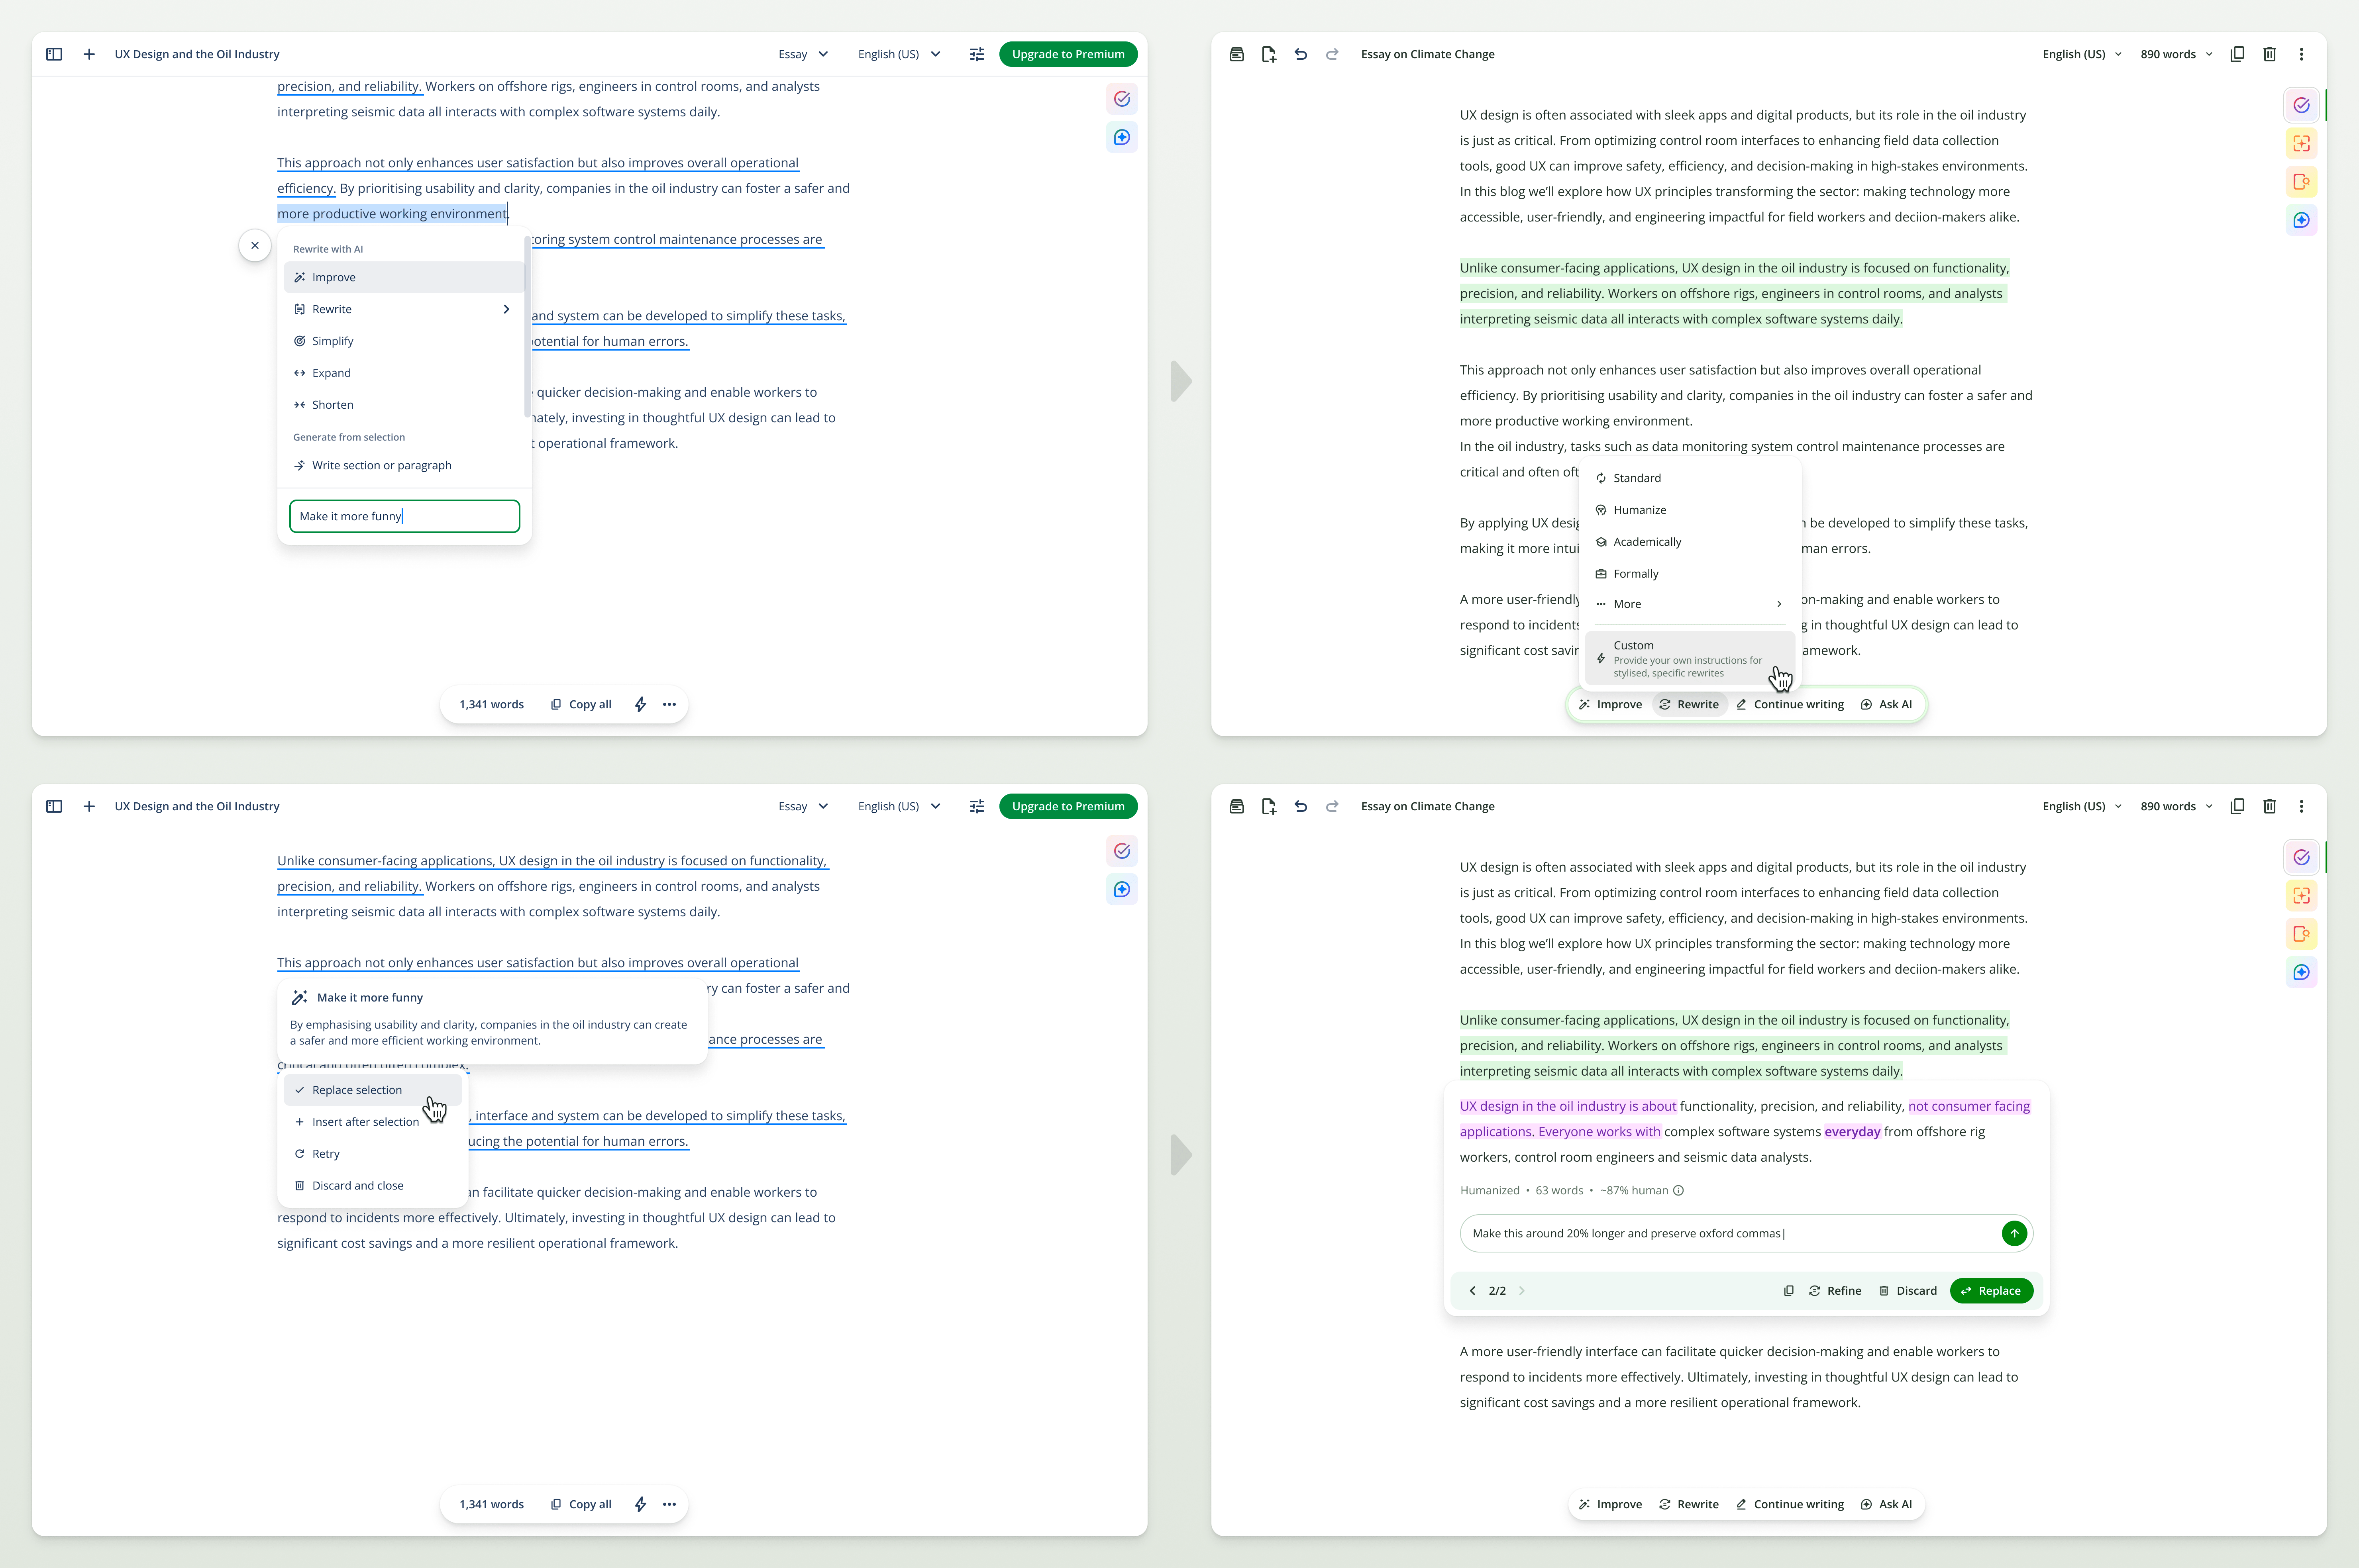Screen dimensions: 2359x1568
Task: Open the pink check assistant icon in the upper-left editor
Action: (x=1122, y=99)
